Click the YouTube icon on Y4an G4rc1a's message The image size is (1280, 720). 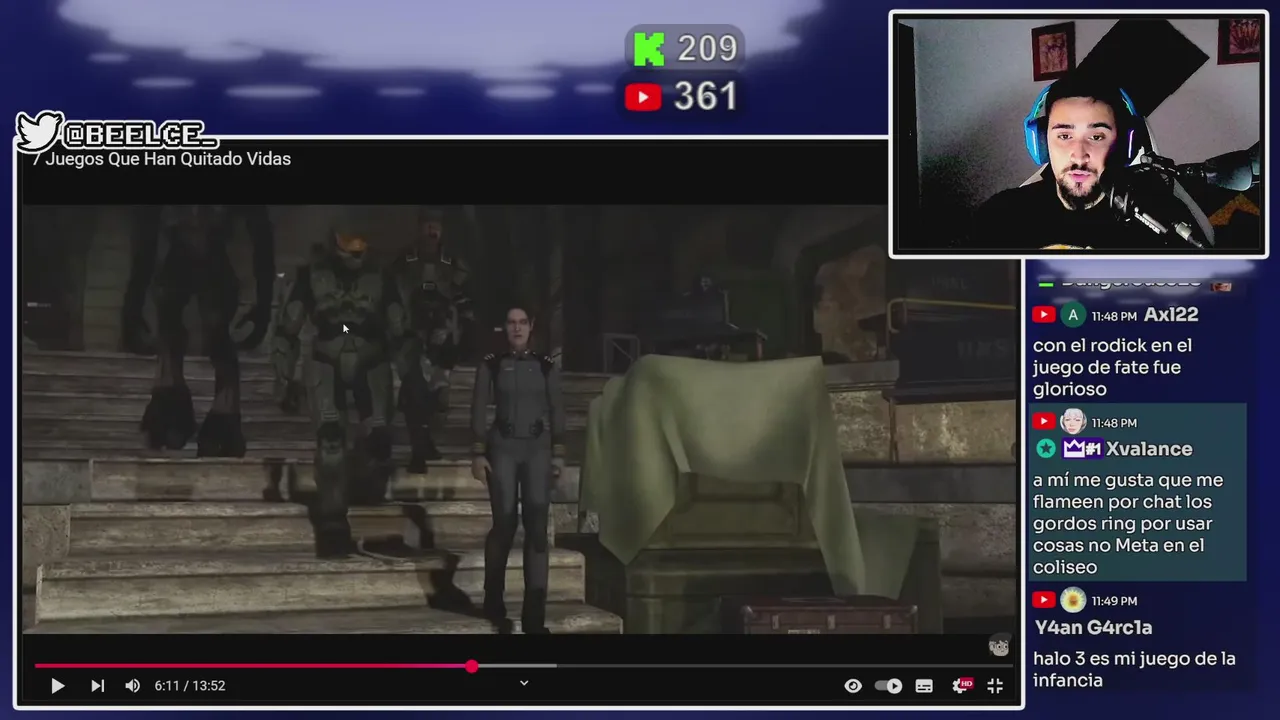click(x=1043, y=600)
